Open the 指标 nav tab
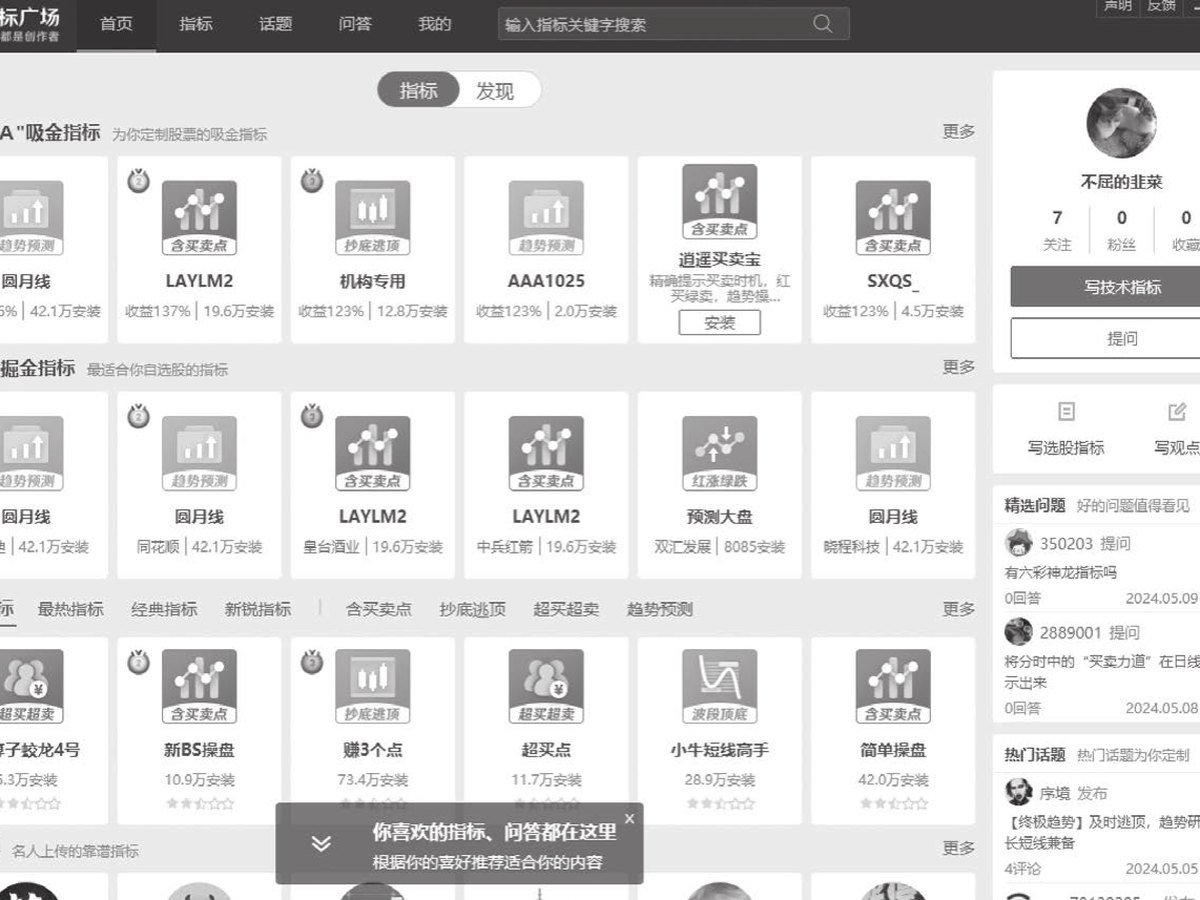 (x=196, y=24)
